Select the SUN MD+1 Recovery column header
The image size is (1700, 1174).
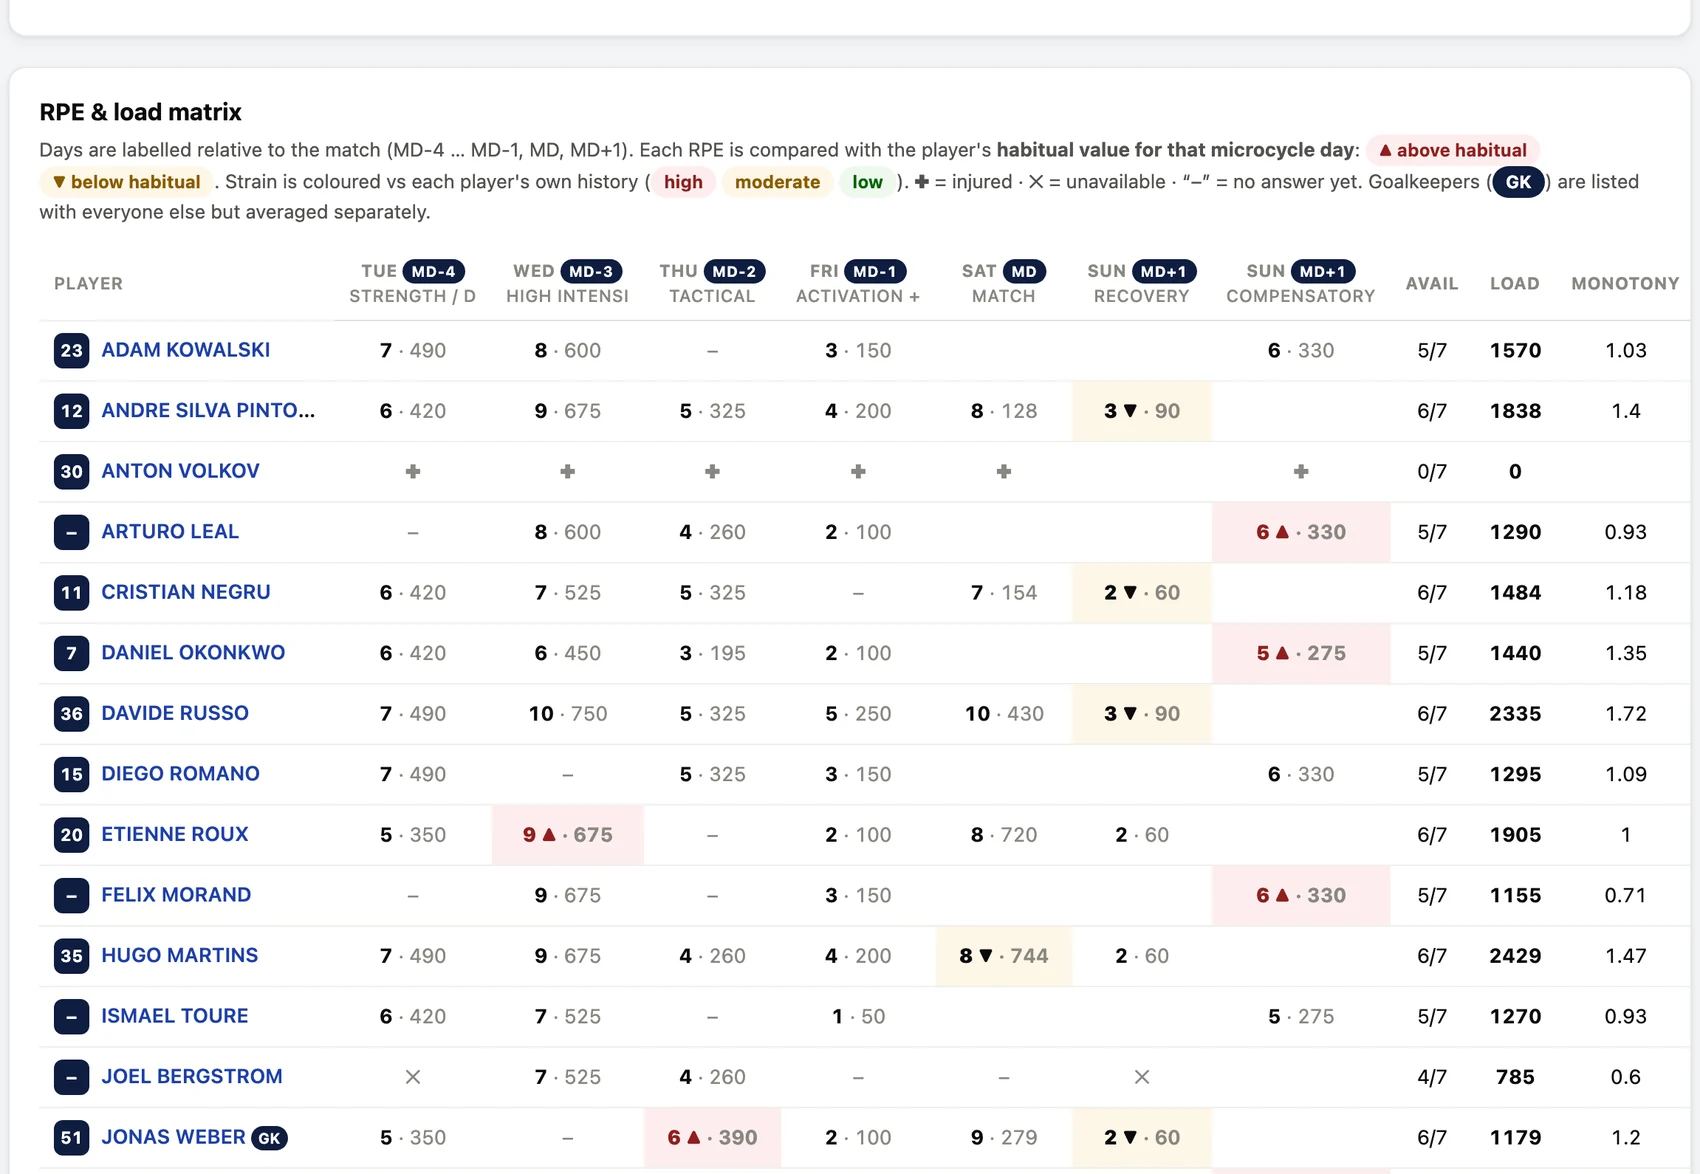(1142, 283)
